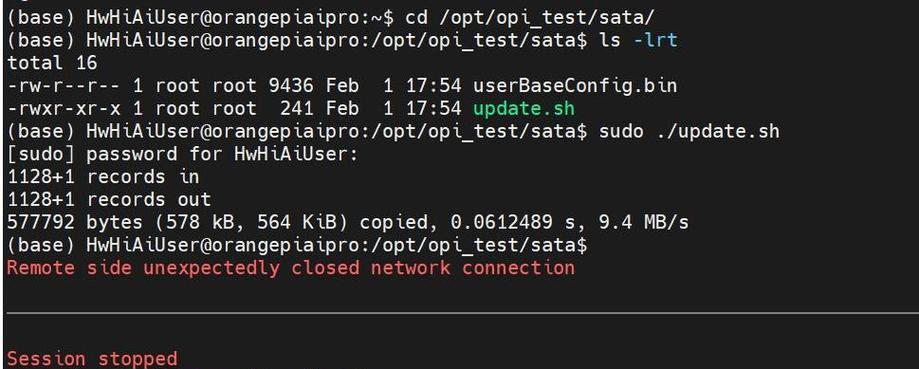Click the -rwxr-xr-x permission string
Screen dimensions: 919x369
click(x=63, y=109)
